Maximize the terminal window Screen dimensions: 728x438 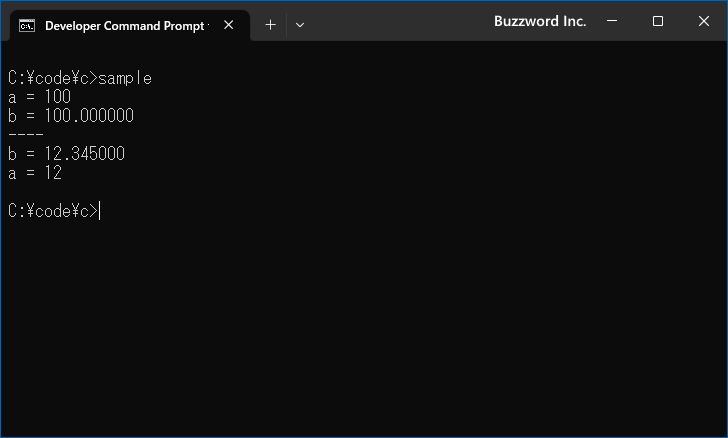(x=658, y=21)
